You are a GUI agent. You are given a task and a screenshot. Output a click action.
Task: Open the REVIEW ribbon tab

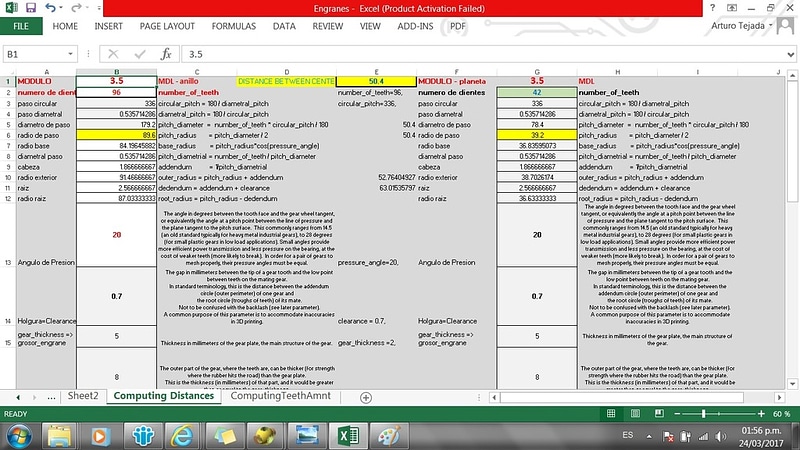pos(328,26)
